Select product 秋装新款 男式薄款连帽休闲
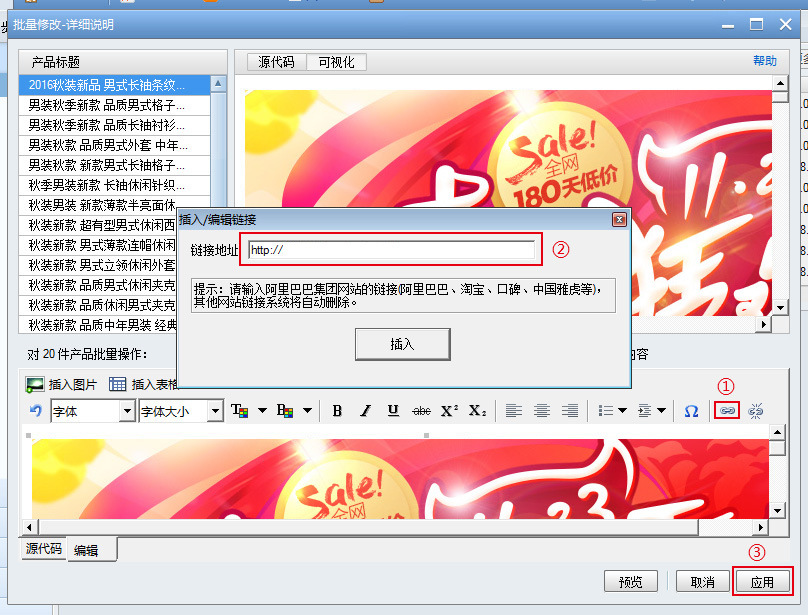808x615 pixels. pyautogui.click(x=98, y=245)
